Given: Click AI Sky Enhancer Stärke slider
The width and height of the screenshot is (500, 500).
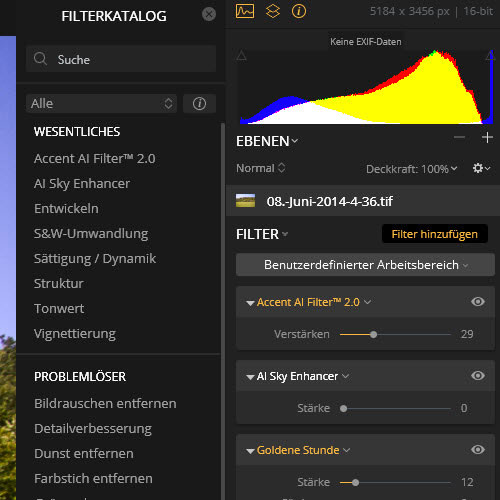Looking at the screenshot, I should click(x=395, y=408).
